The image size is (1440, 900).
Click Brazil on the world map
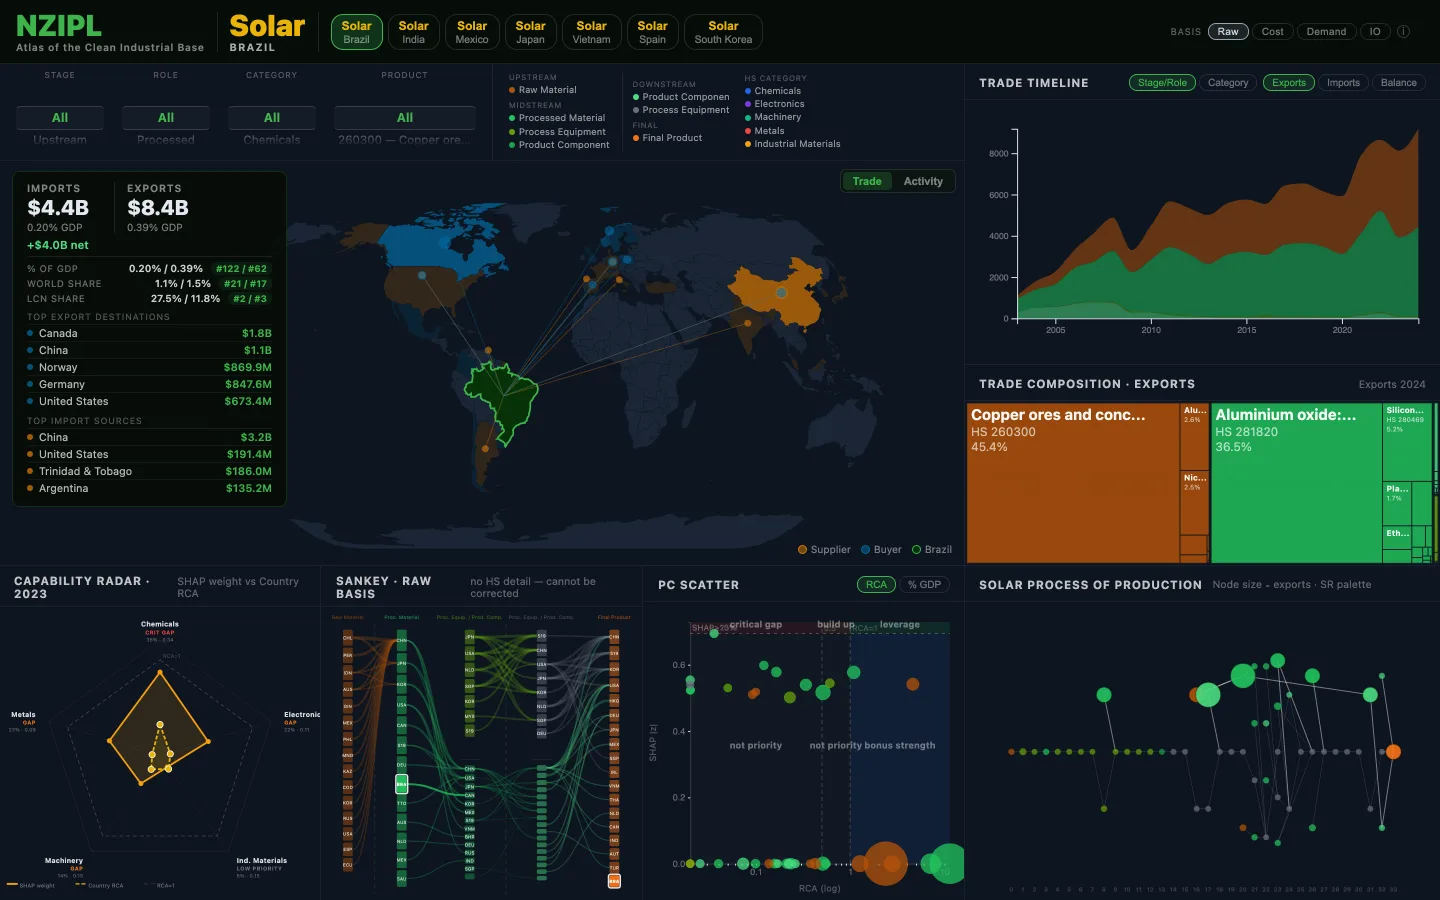point(505,400)
